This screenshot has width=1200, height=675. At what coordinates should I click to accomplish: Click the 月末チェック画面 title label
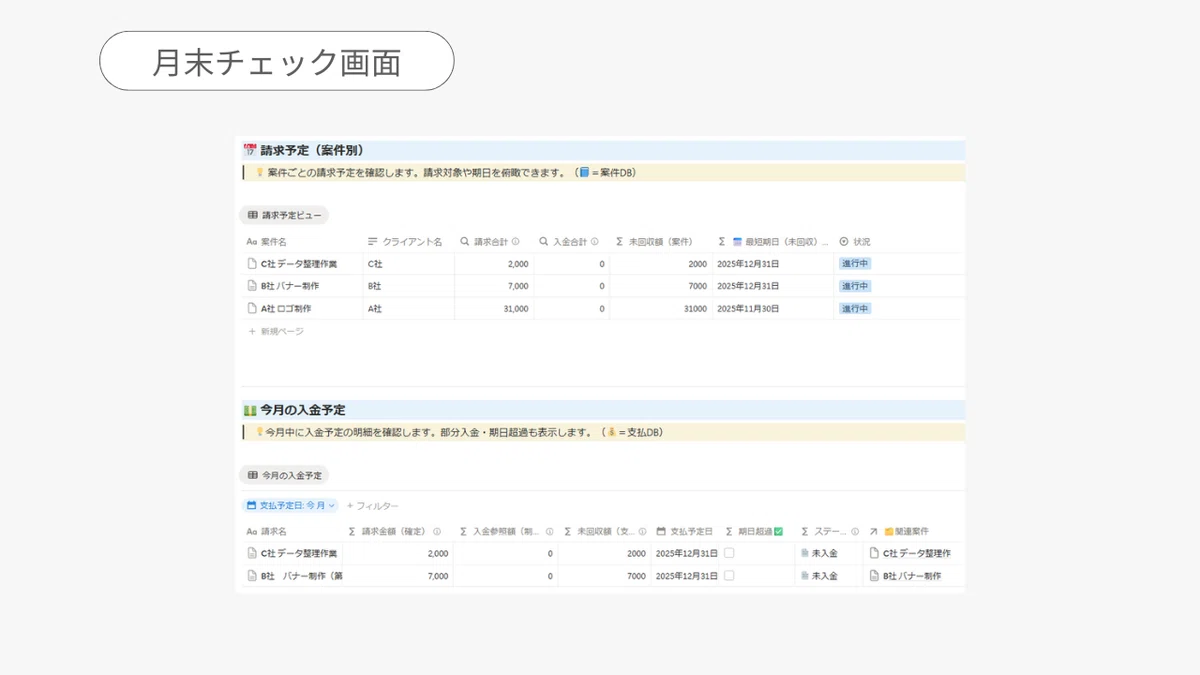tap(277, 62)
